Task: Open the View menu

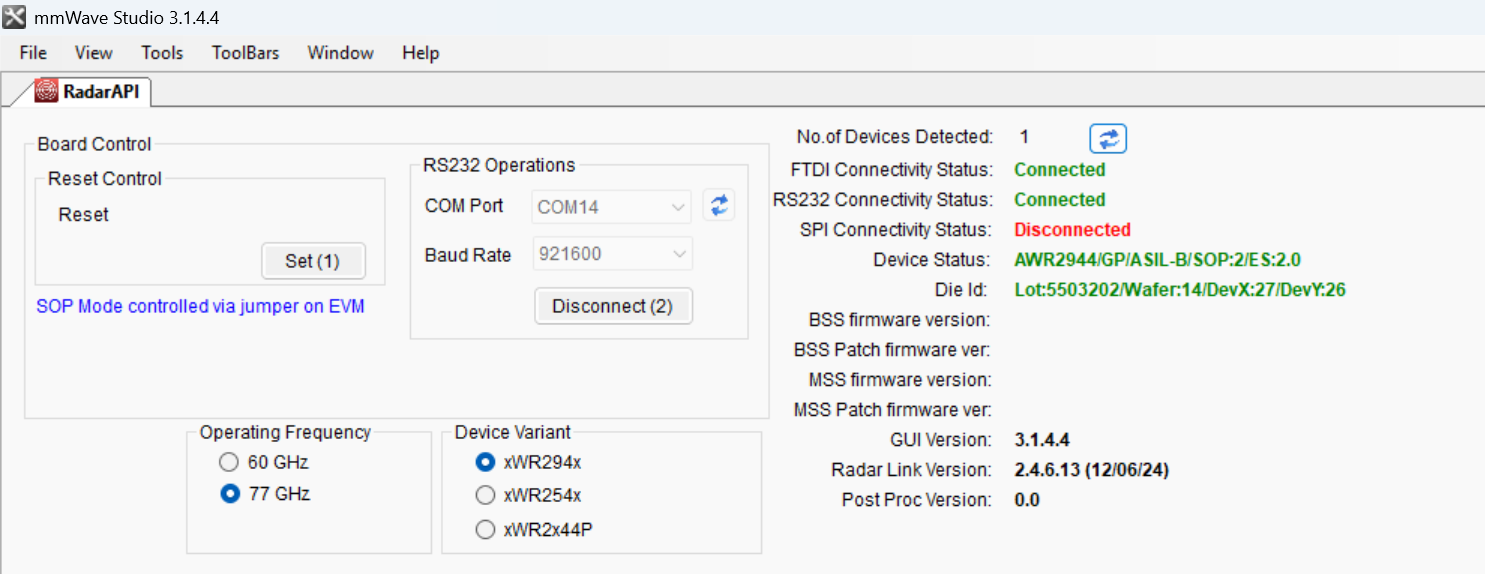Action: point(94,53)
